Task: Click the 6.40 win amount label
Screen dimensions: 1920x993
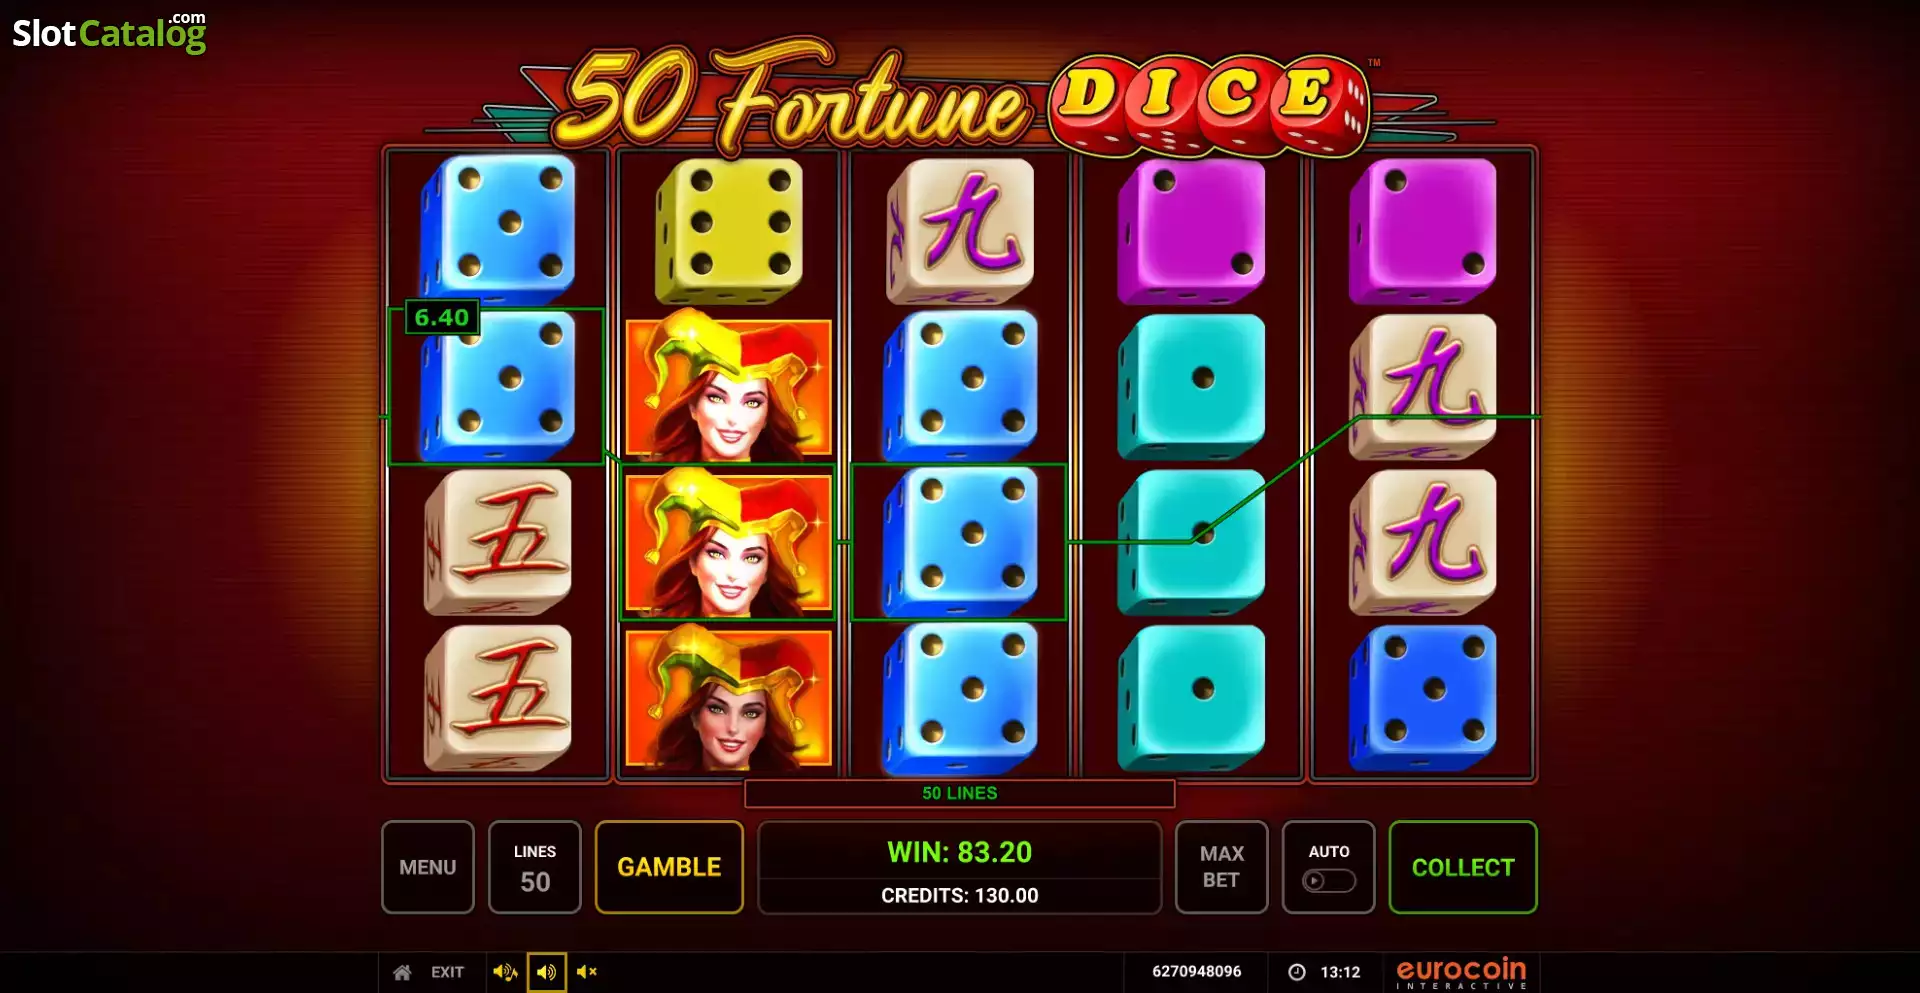Action: pyautogui.click(x=441, y=318)
